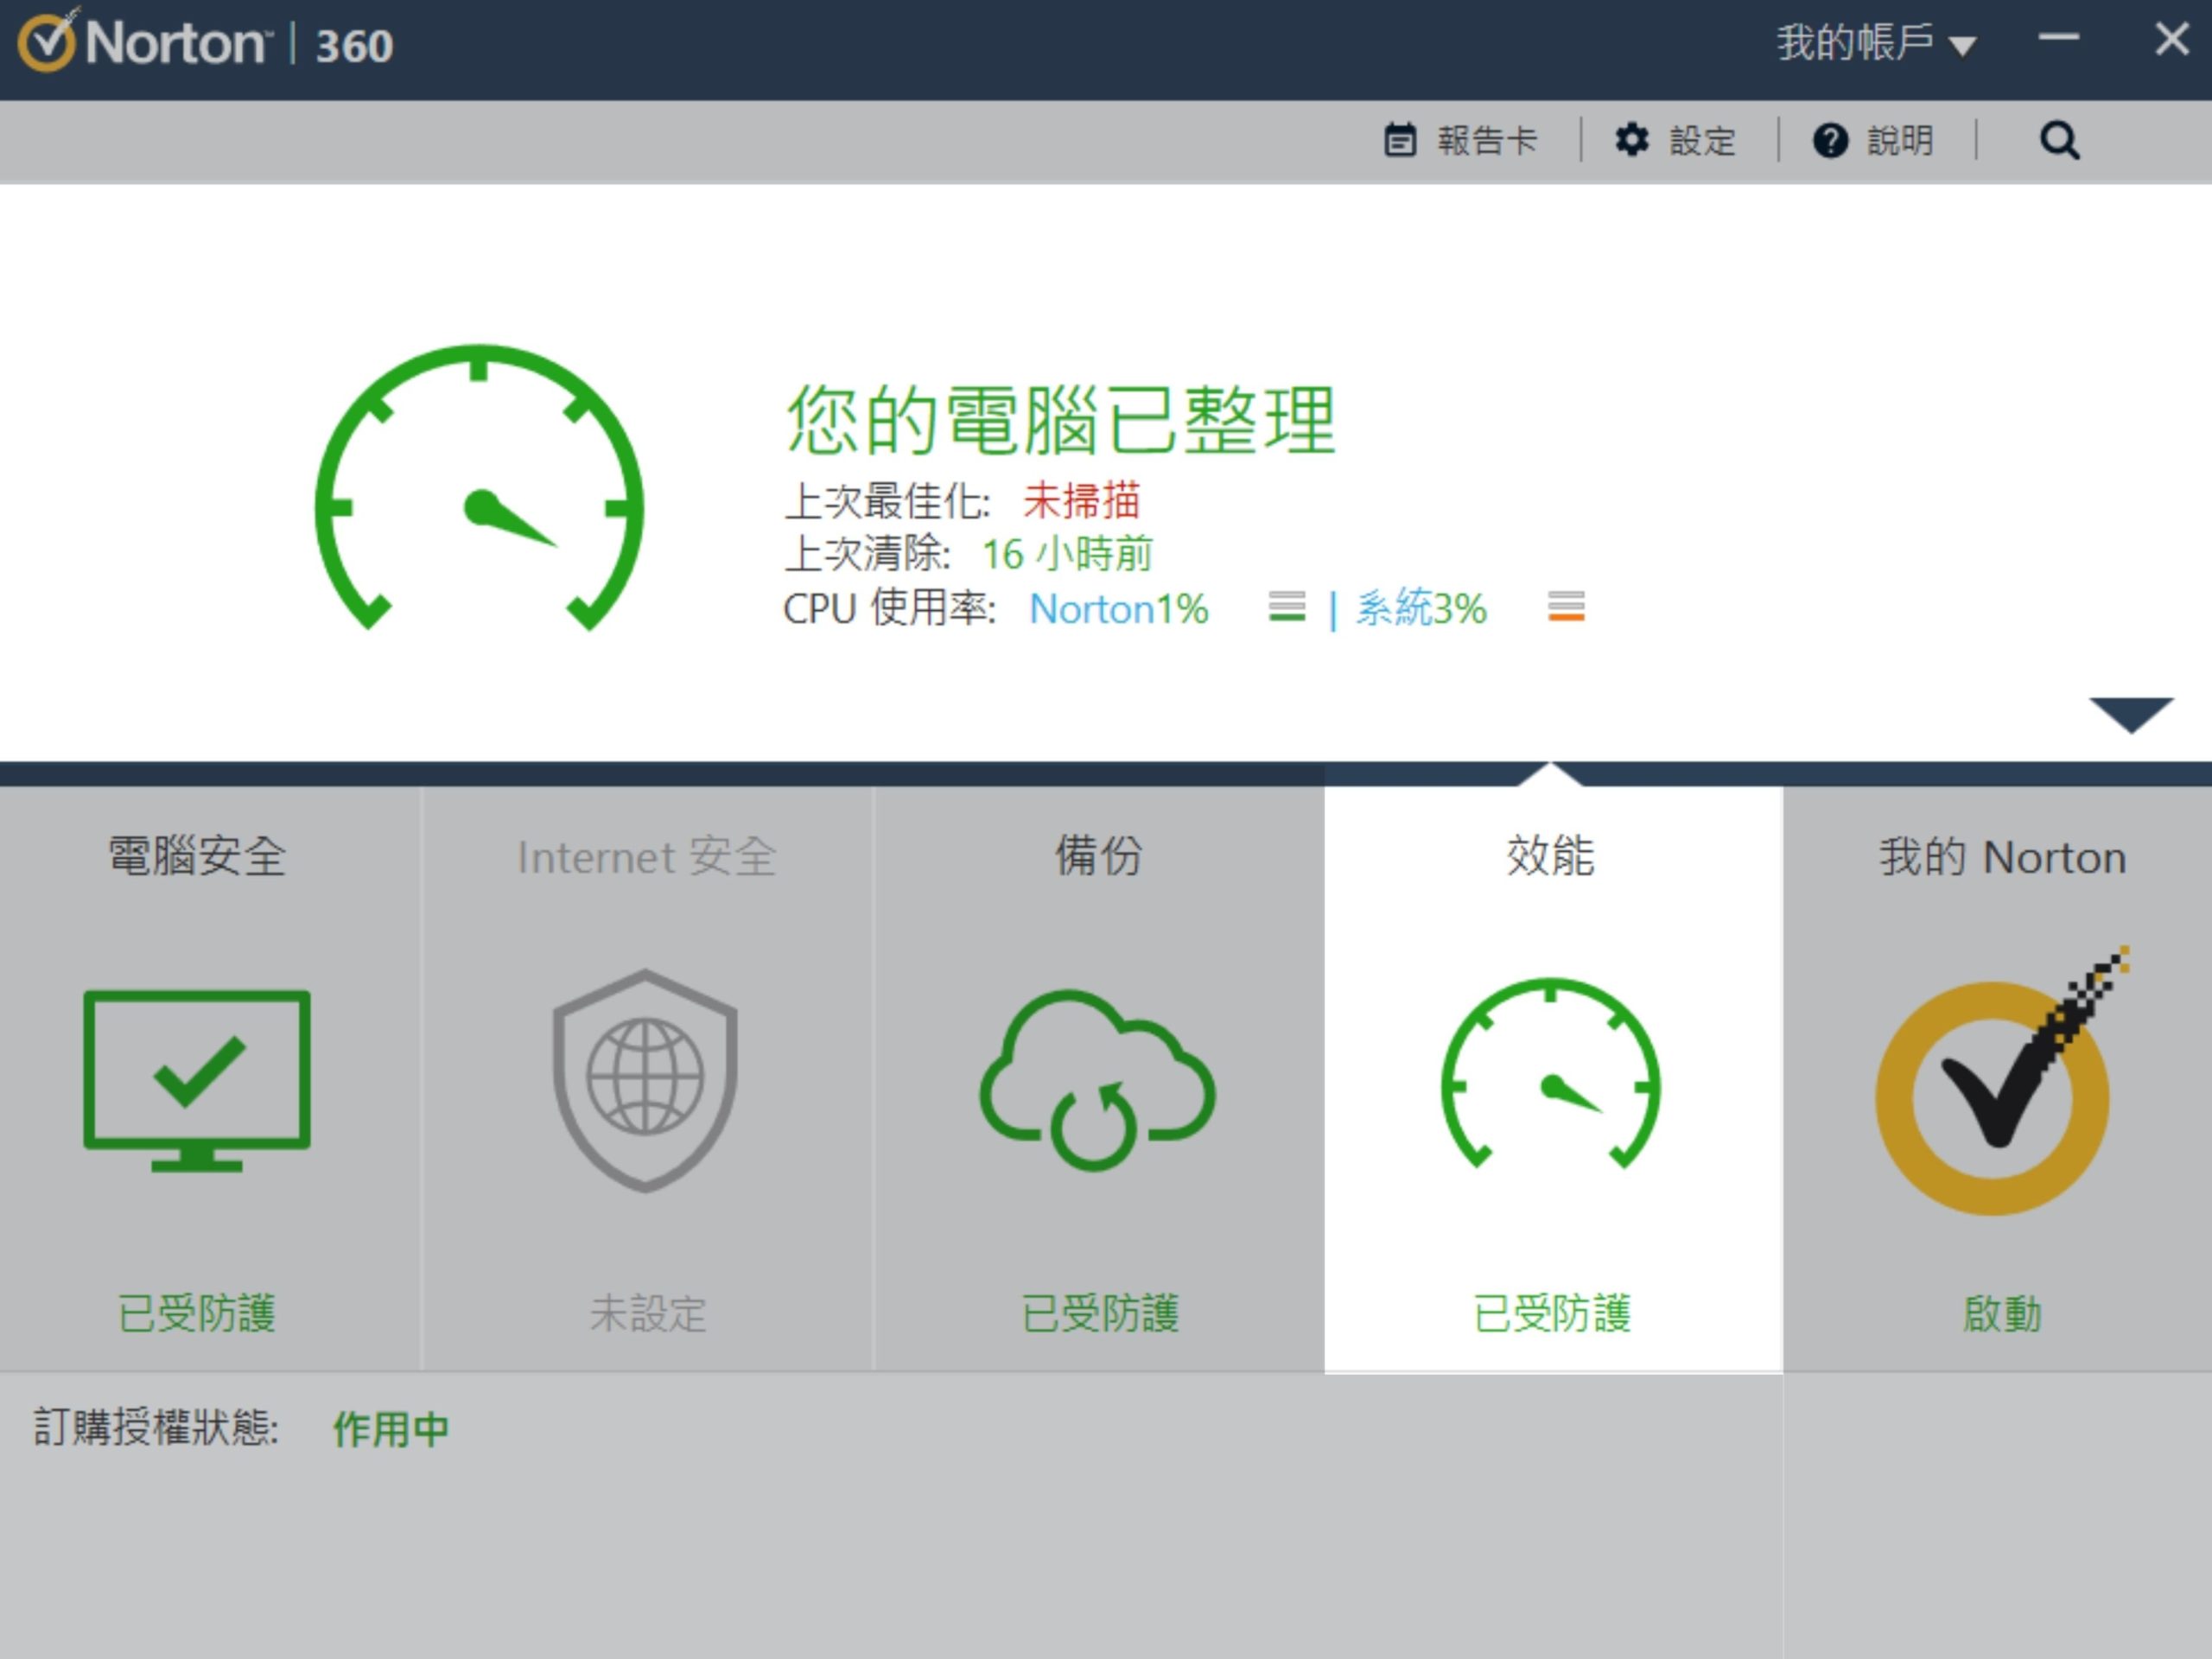
Task: Open the 我的帳戶 account dropdown
Action: coord(1875,43)
